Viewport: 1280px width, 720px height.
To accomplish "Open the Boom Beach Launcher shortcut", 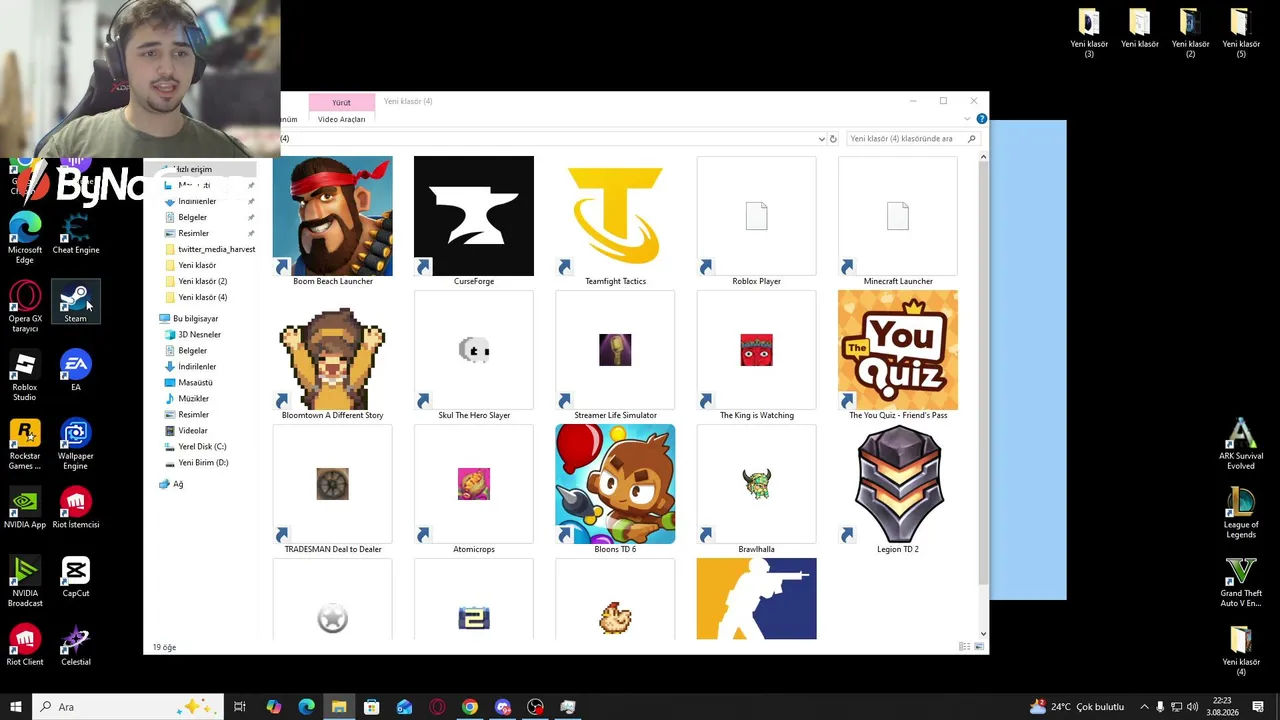I will click(x=333, y=222).
